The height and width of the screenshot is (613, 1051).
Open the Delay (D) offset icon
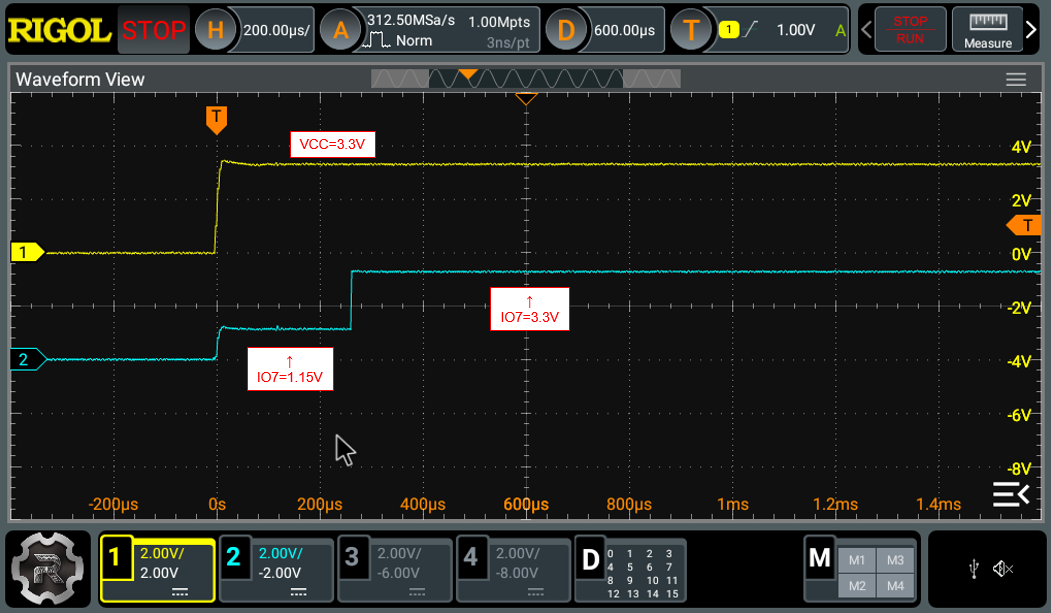click(566, 30)
